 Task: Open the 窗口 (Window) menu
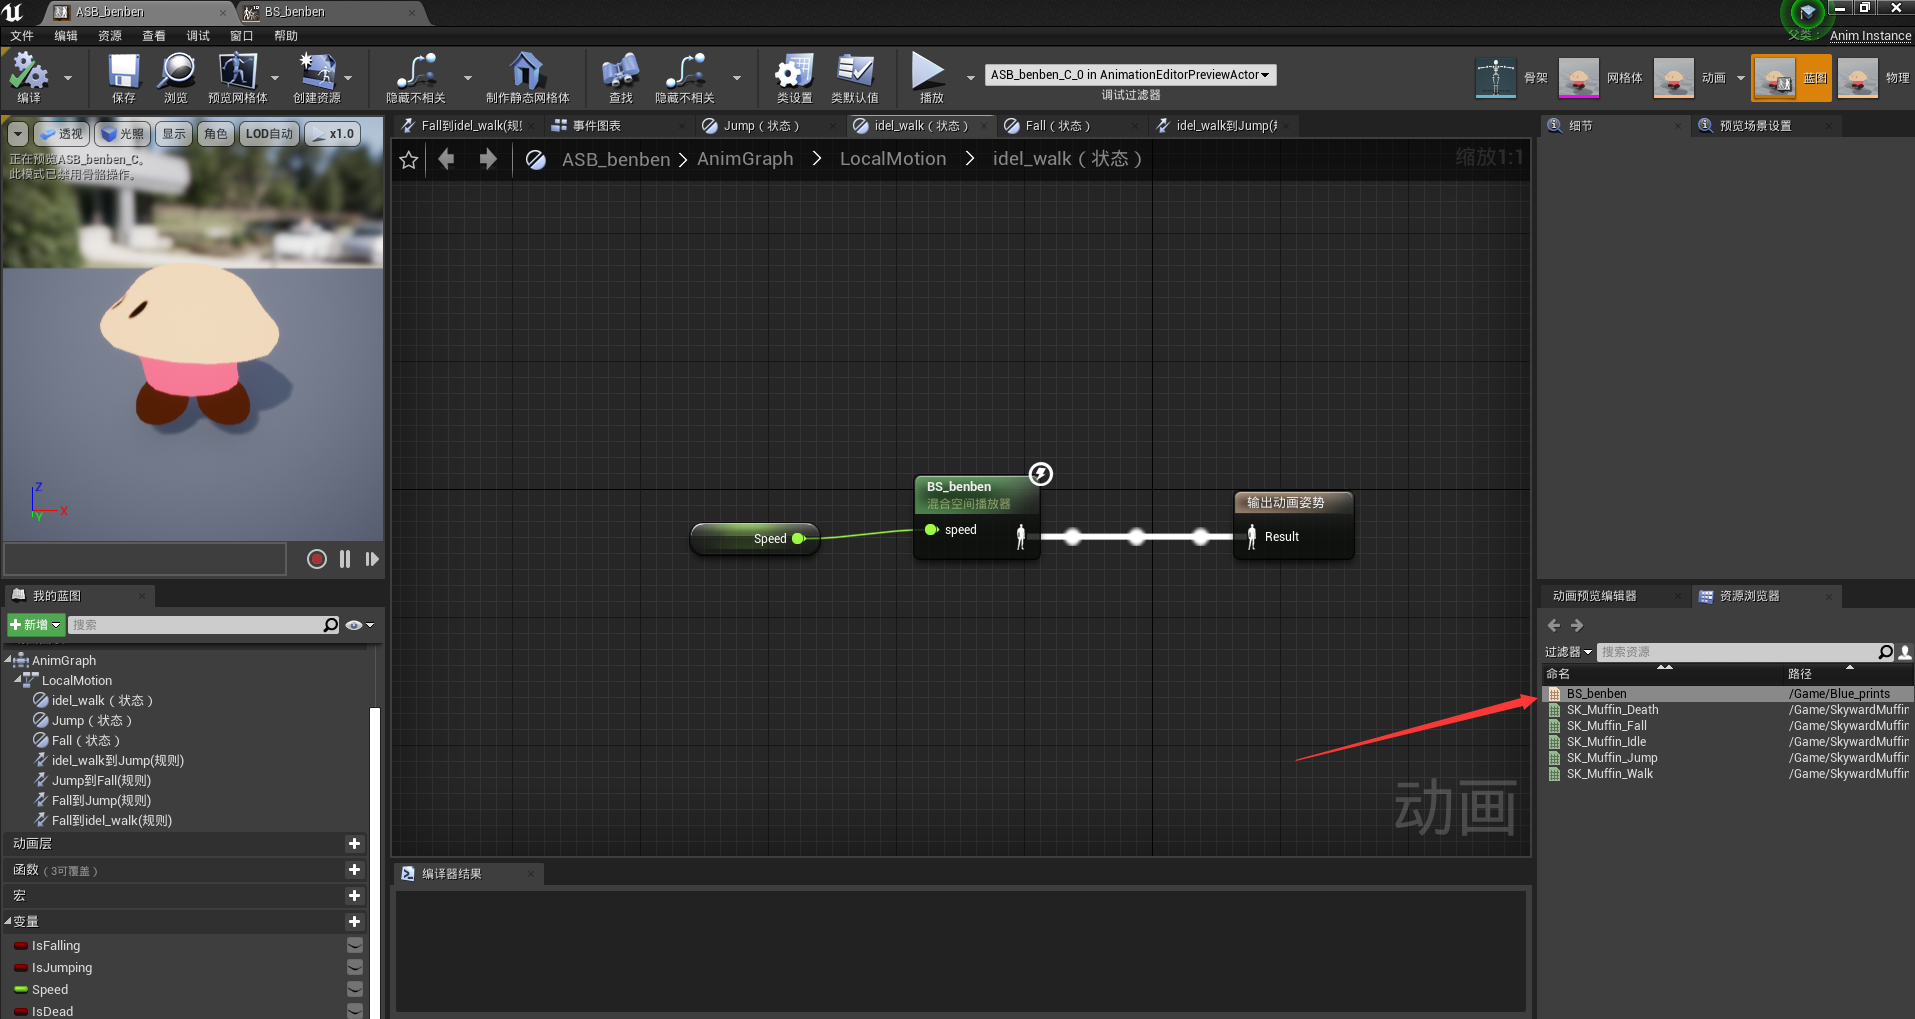coord(241,36)
